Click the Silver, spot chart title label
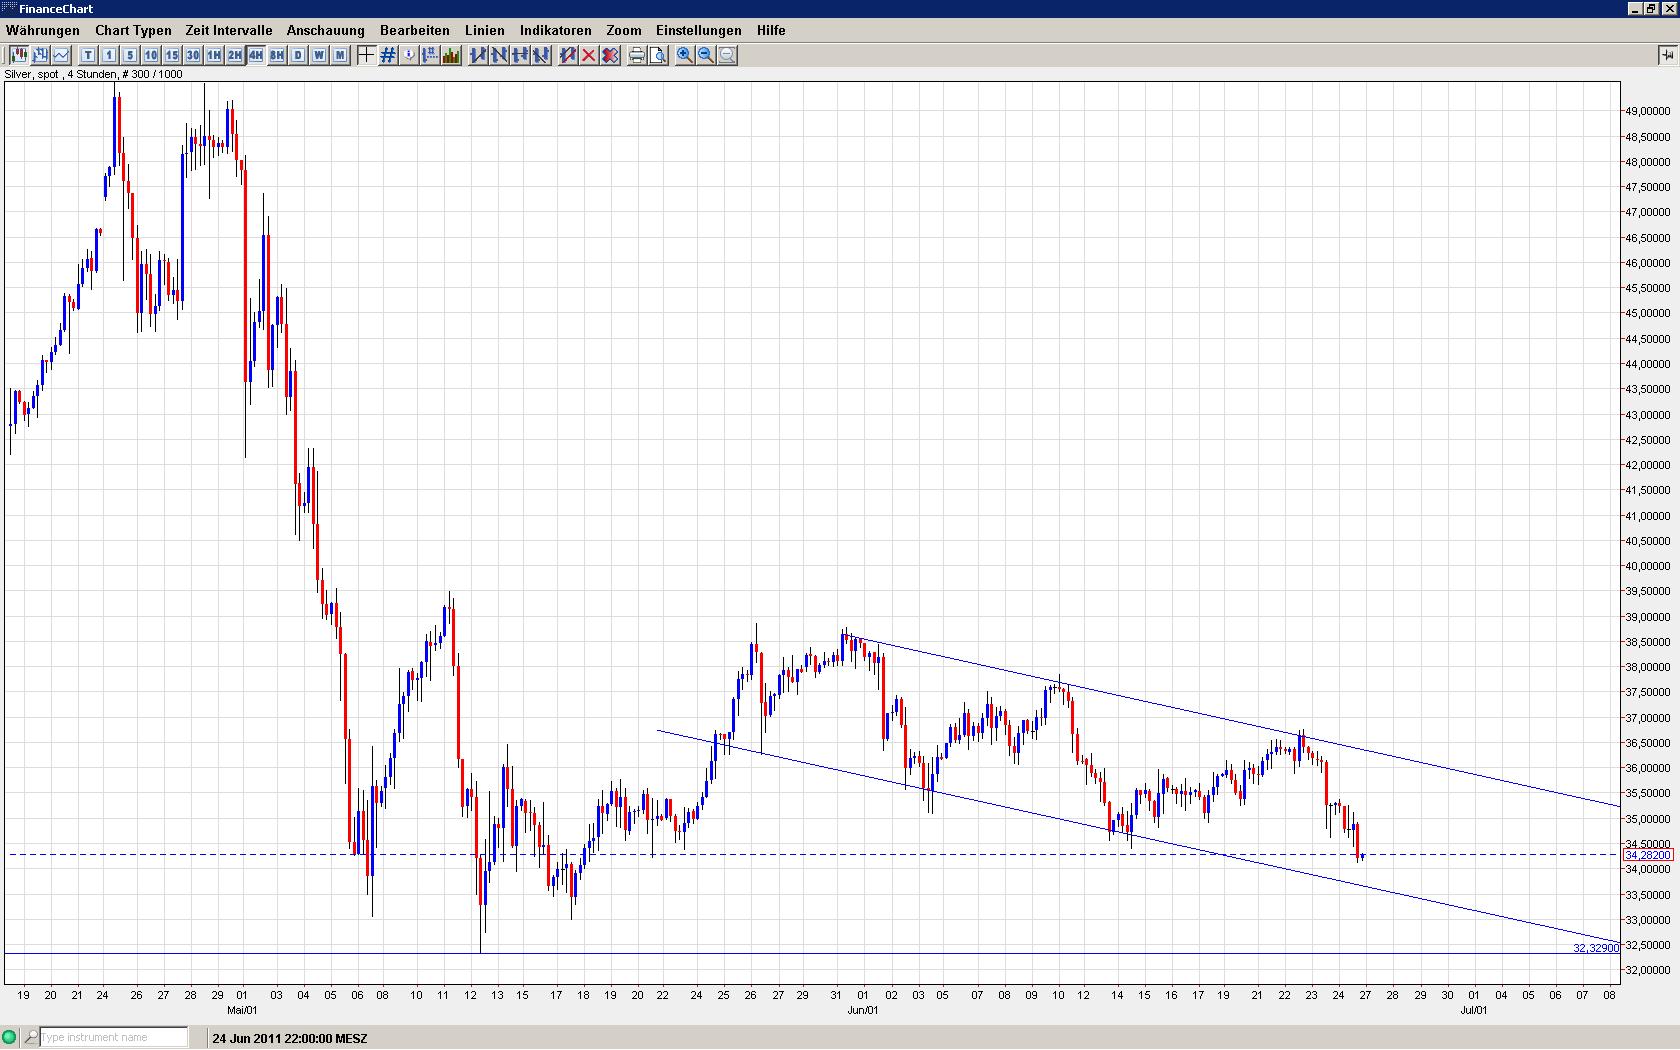 coord(94,74)
